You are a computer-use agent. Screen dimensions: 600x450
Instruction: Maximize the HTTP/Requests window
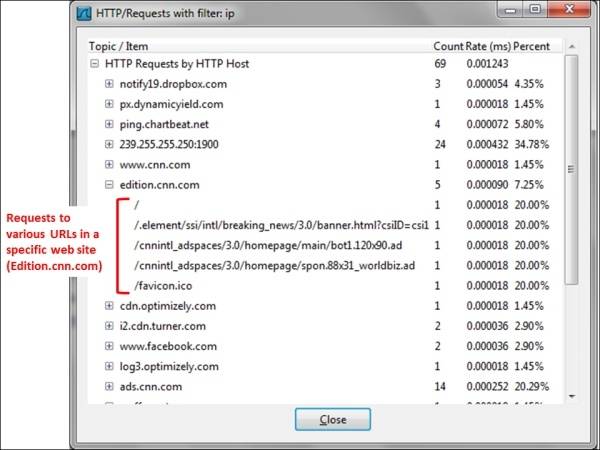535,9
